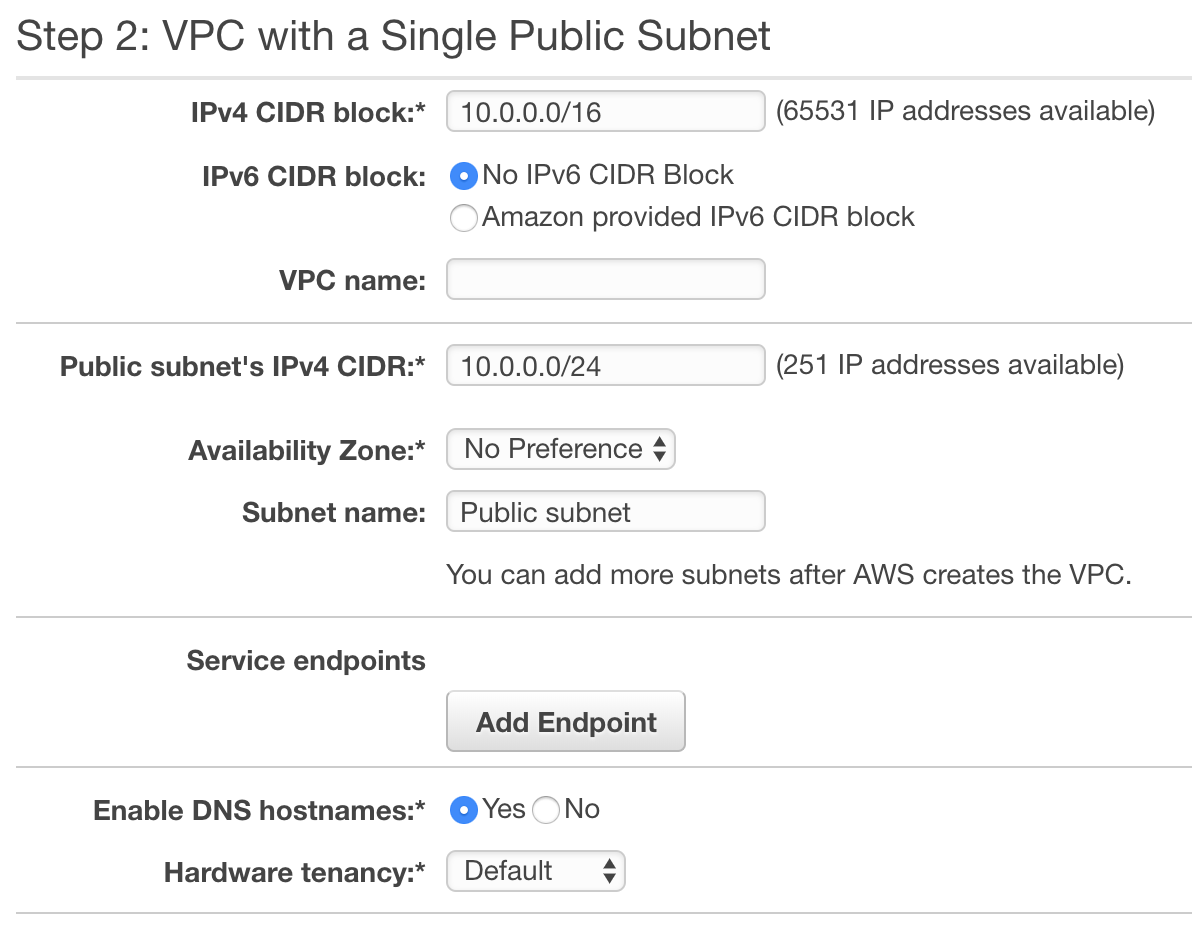Screen dimensions: 1192x936
Task: Click the 65531 IP addresses available text
Action: click(x=965, y=111)
